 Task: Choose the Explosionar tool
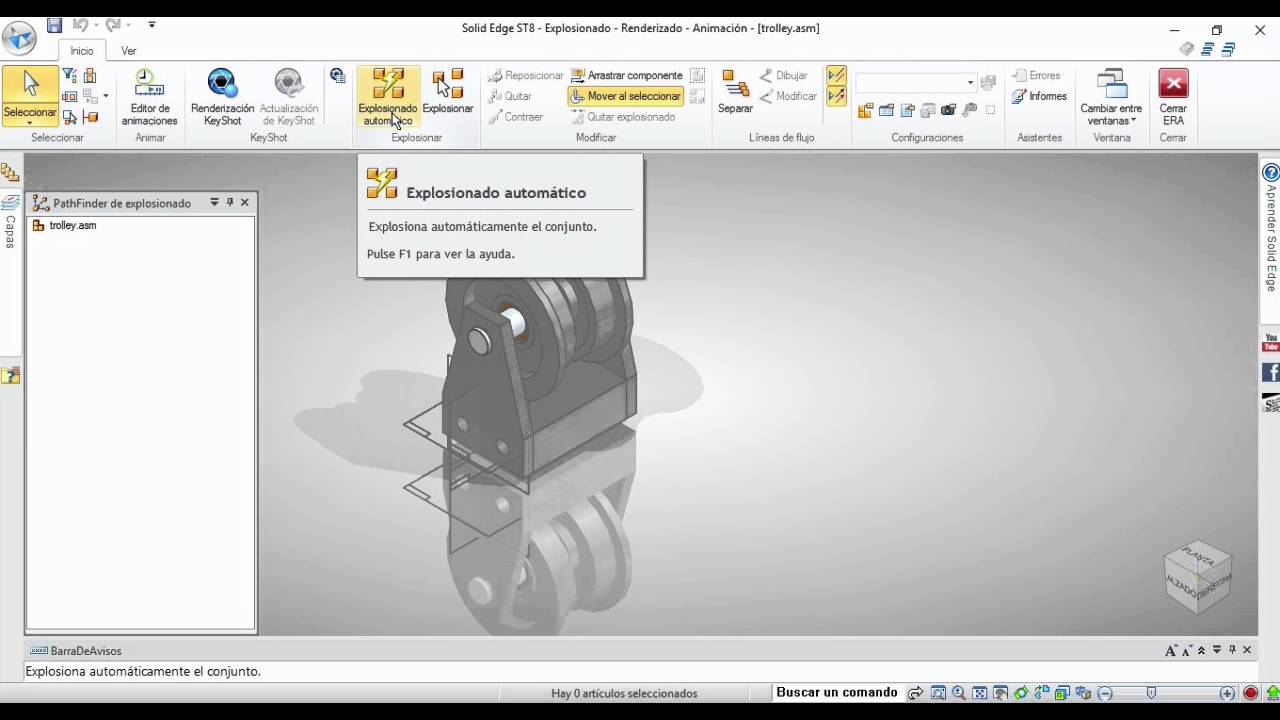coord(448,92)
